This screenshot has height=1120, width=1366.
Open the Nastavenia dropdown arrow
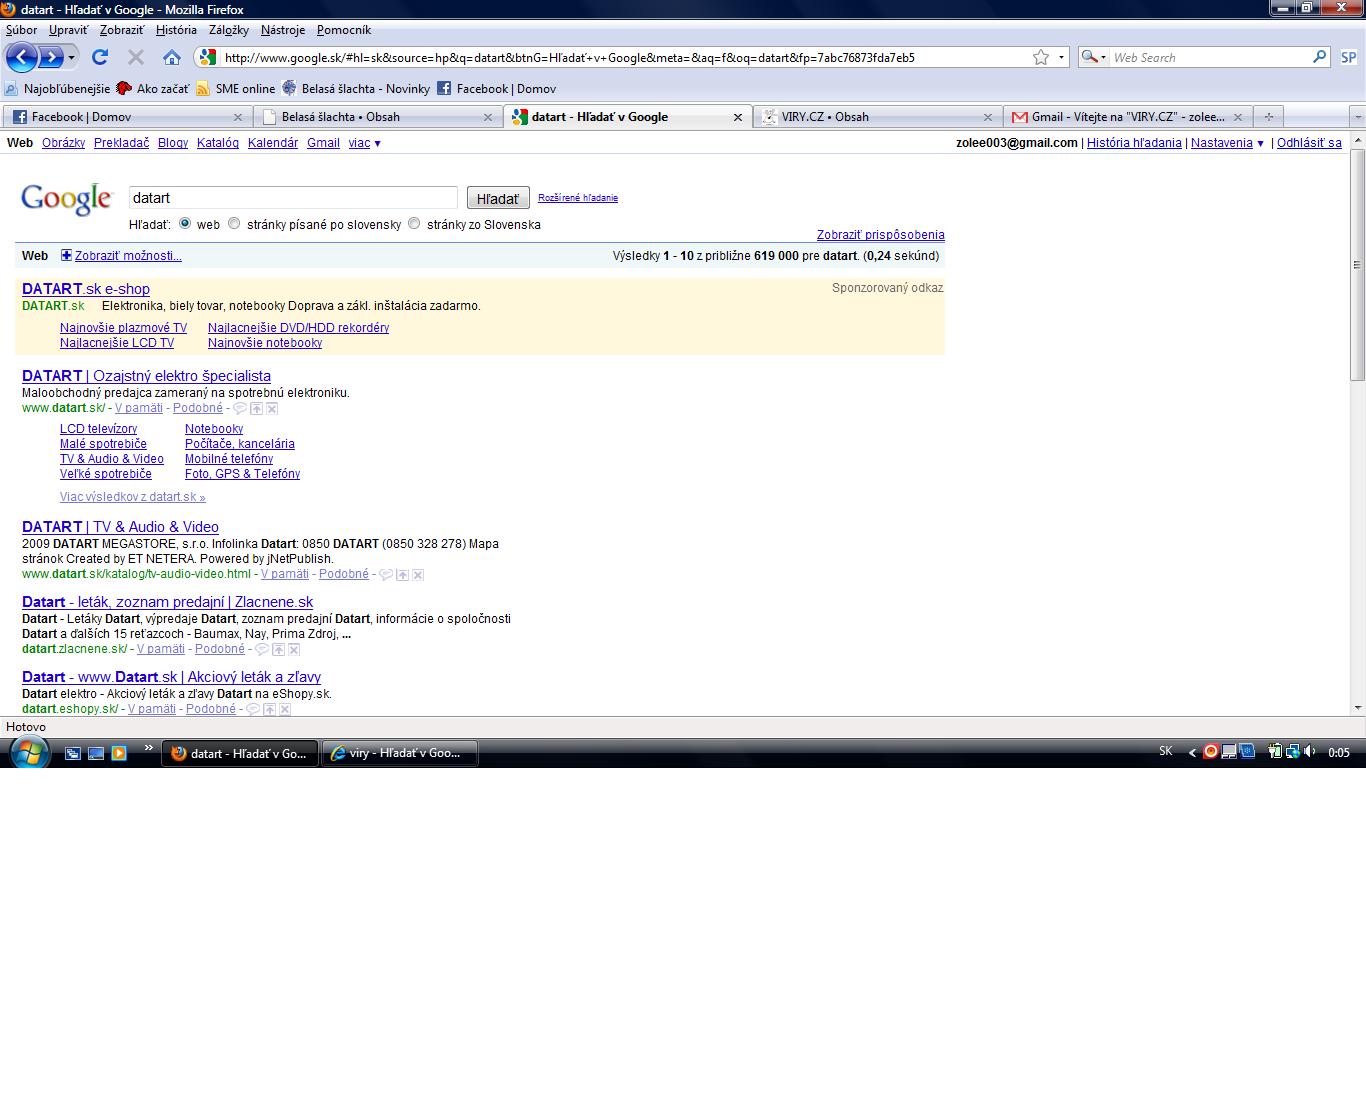coord(1260,143)
